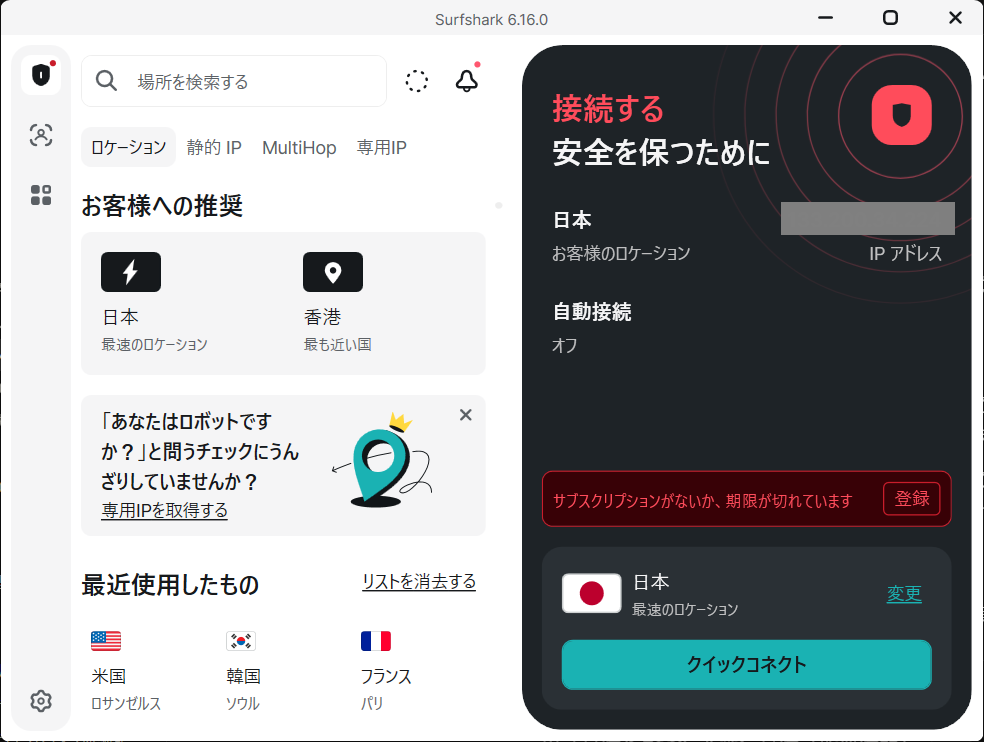Select the France flag
Image resolution: width=984 pixels, height=742 pixels.
coord(376,641)
